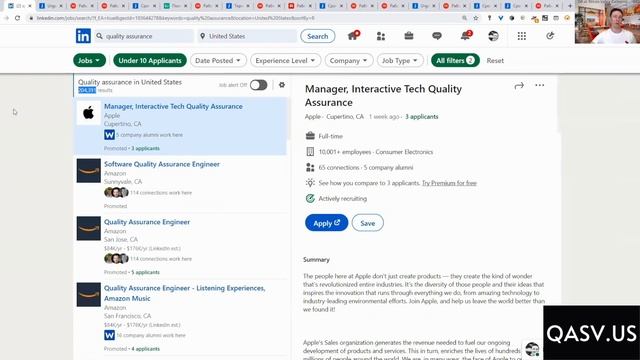The width and height of the screenshot is (640, 360).
Task: Expand the Experience Level dropdown
Action: 285,60
